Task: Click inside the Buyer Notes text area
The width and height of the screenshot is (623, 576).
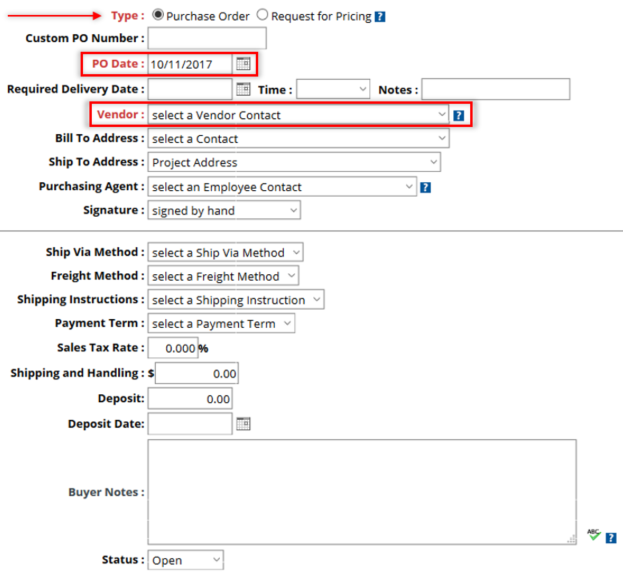Action: pos(362,492)
